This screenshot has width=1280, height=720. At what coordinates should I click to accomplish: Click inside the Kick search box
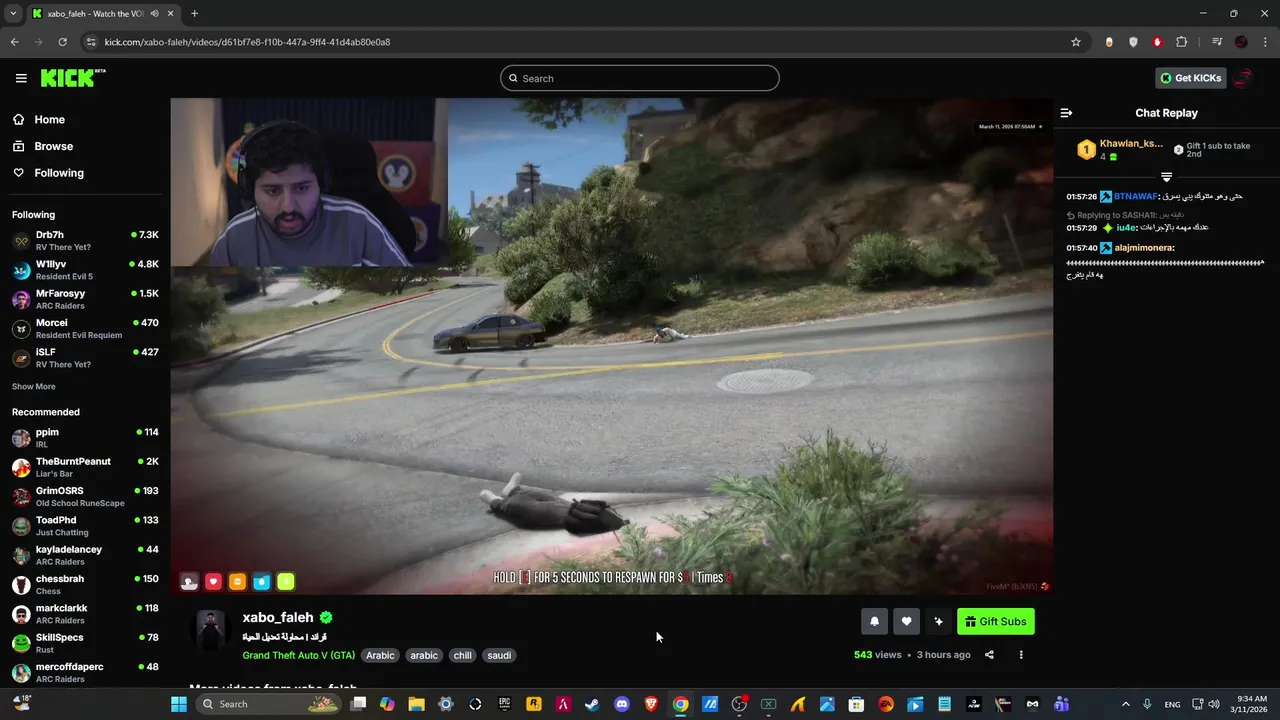[x=640, y=78]
